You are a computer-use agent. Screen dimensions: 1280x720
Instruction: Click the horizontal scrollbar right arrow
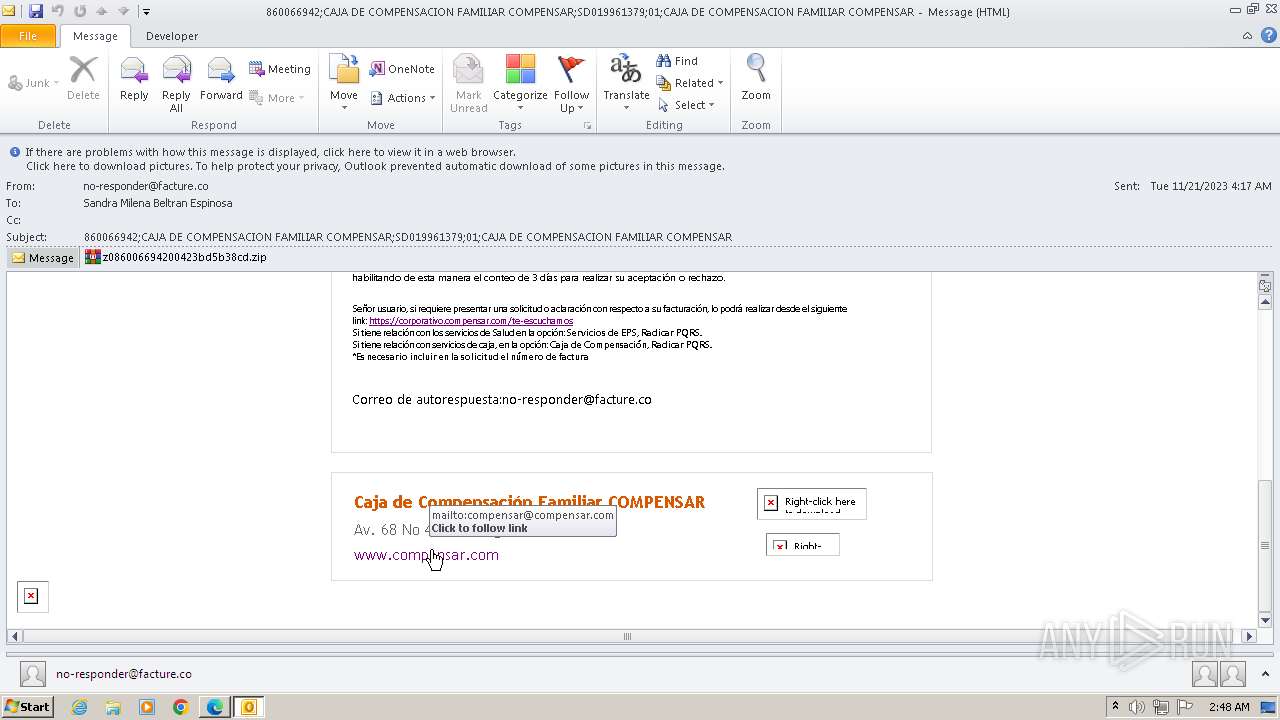coord(1248,636)
